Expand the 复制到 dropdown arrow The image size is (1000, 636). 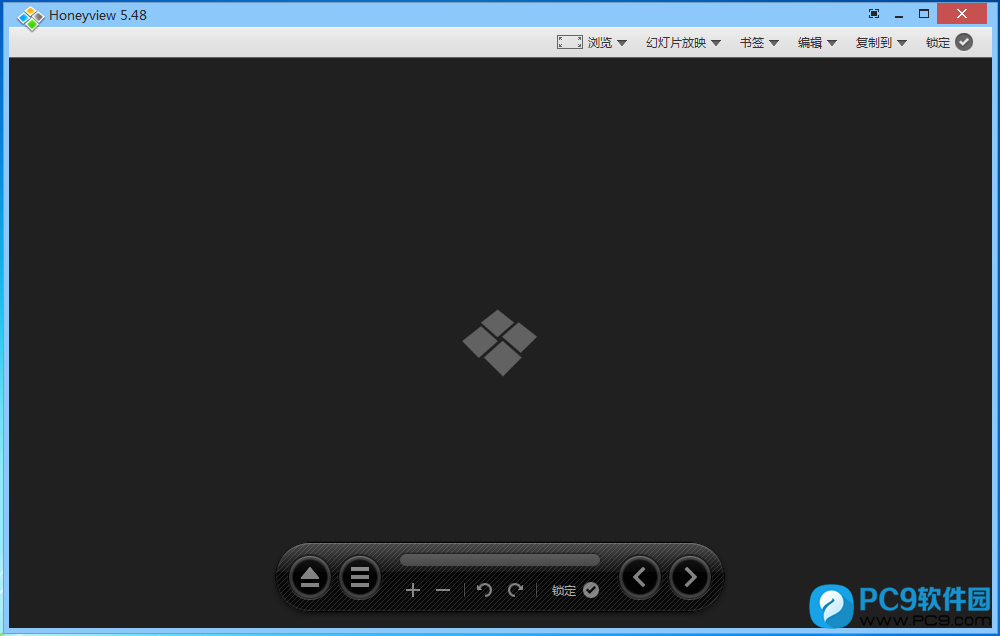[x=902, y=43]
